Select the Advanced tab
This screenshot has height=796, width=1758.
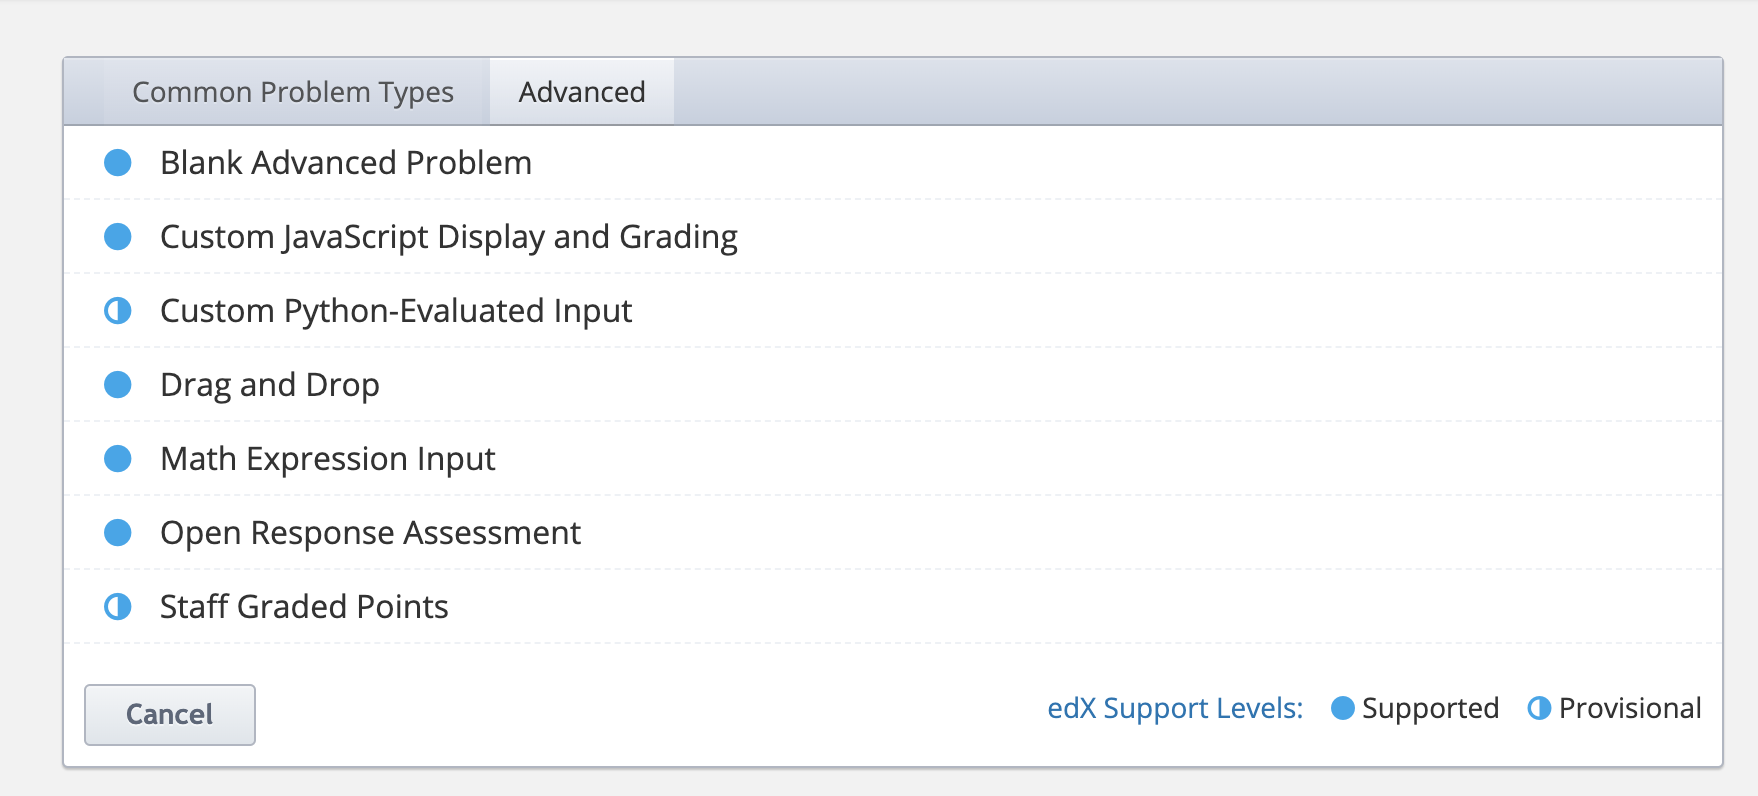[x=582, y=92]
